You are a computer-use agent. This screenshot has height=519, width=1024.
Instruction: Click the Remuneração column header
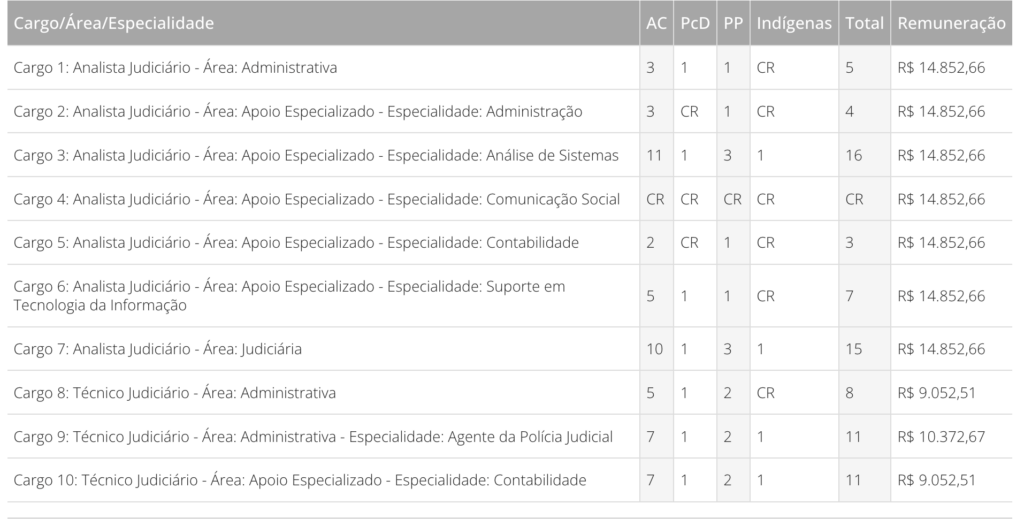point(951,23)
